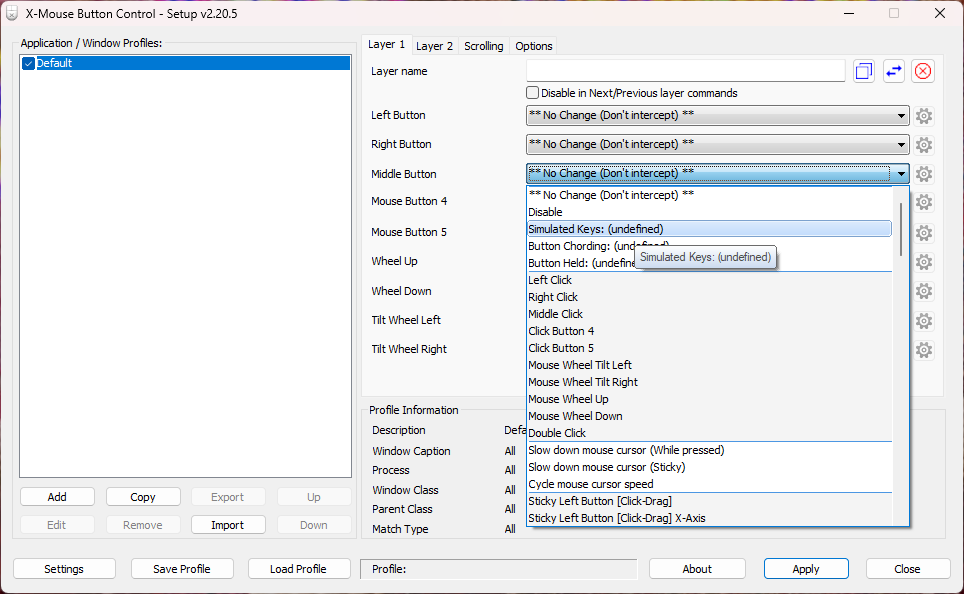Open Middle Button settings gear
964x594 pixels.
coord(923,174)
